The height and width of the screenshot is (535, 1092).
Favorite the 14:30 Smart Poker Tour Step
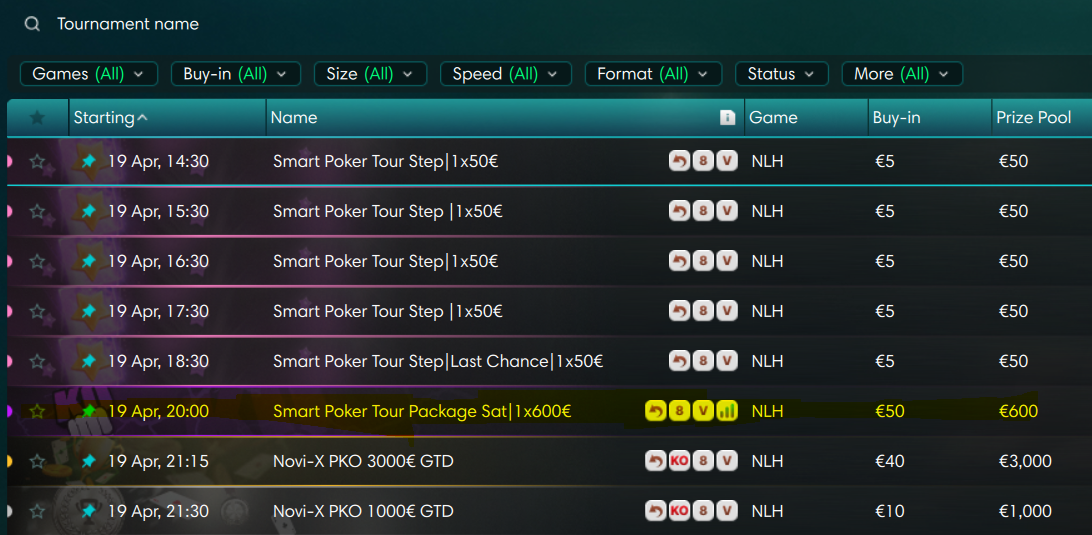[37, 161]
